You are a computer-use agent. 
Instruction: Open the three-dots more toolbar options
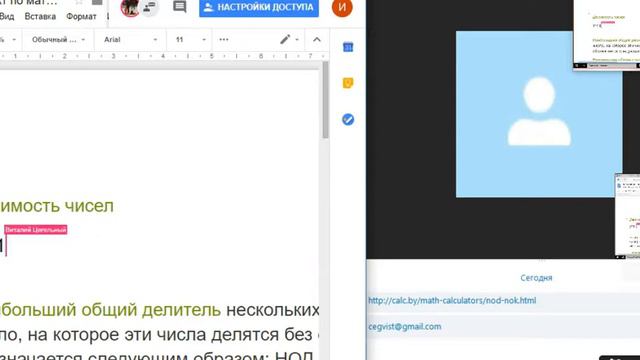click(224, 39)
